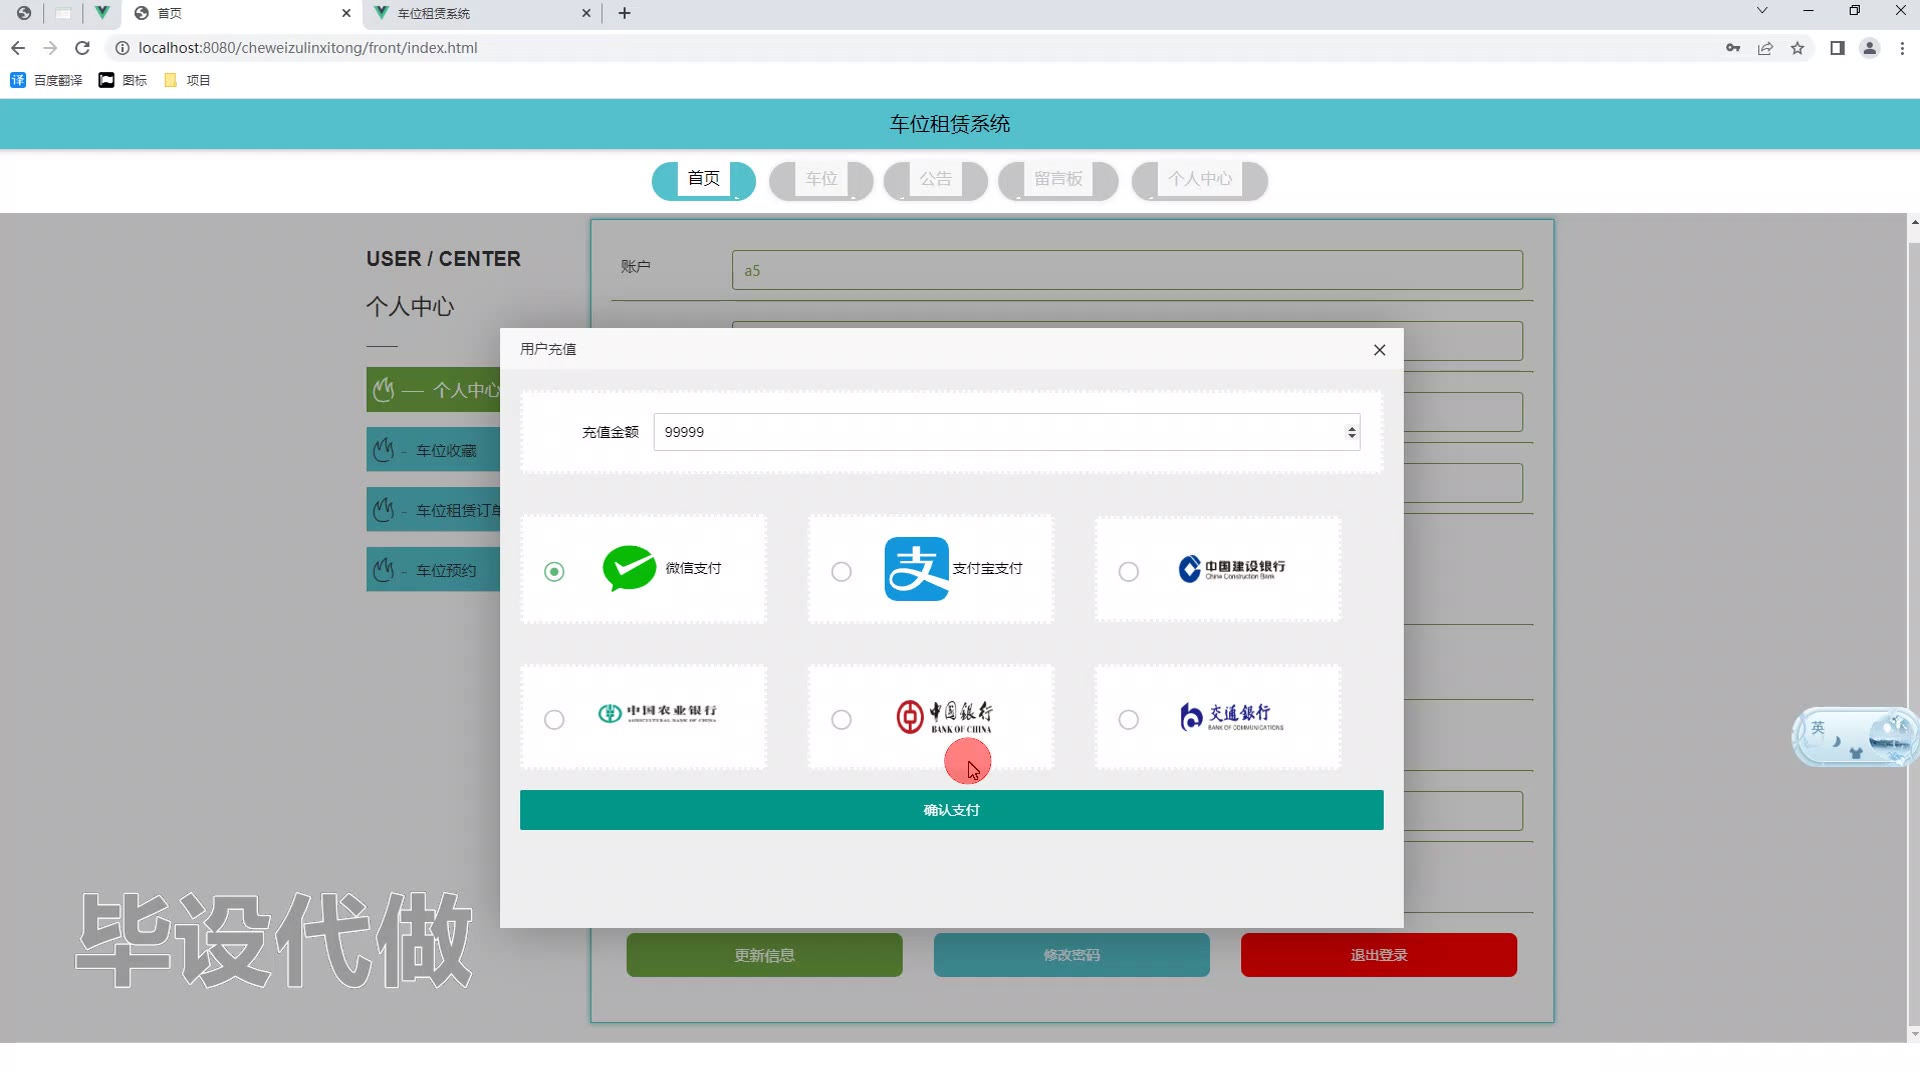This screenshot has height=1072, width=1920.
Task: Click the 微信支付 label text
Action: (x=693, y=568)
